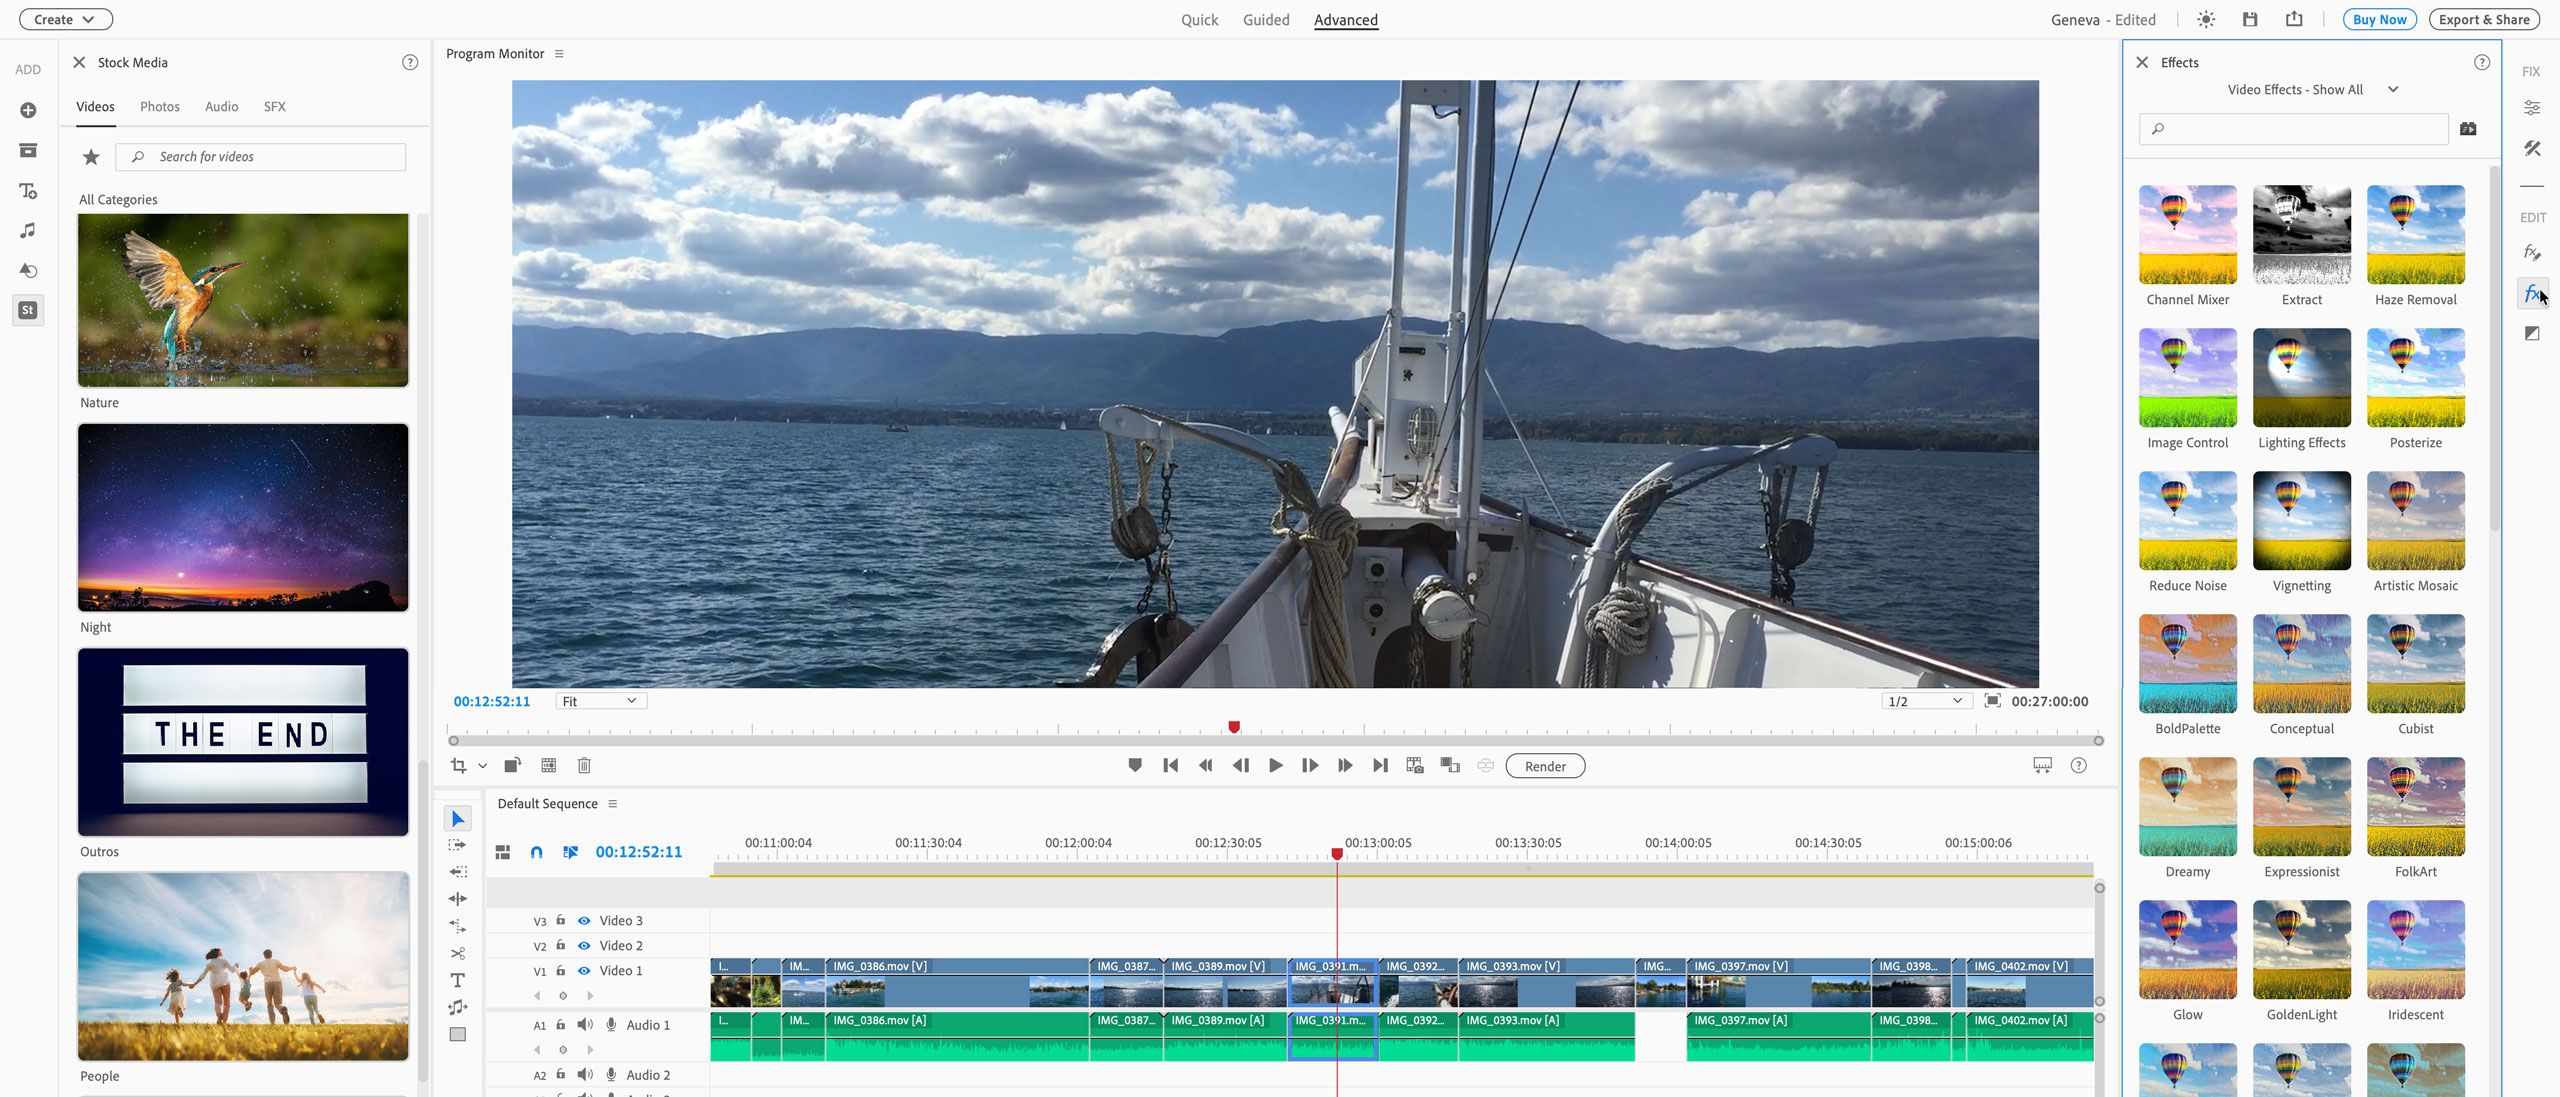
Task: Toggle timeline snapping magnet icon
Action: 537,852
